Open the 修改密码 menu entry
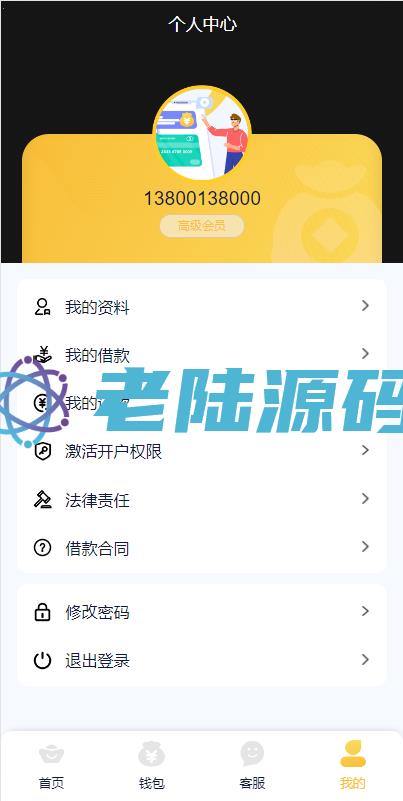 pyautogui.click(x=202, y=611)
